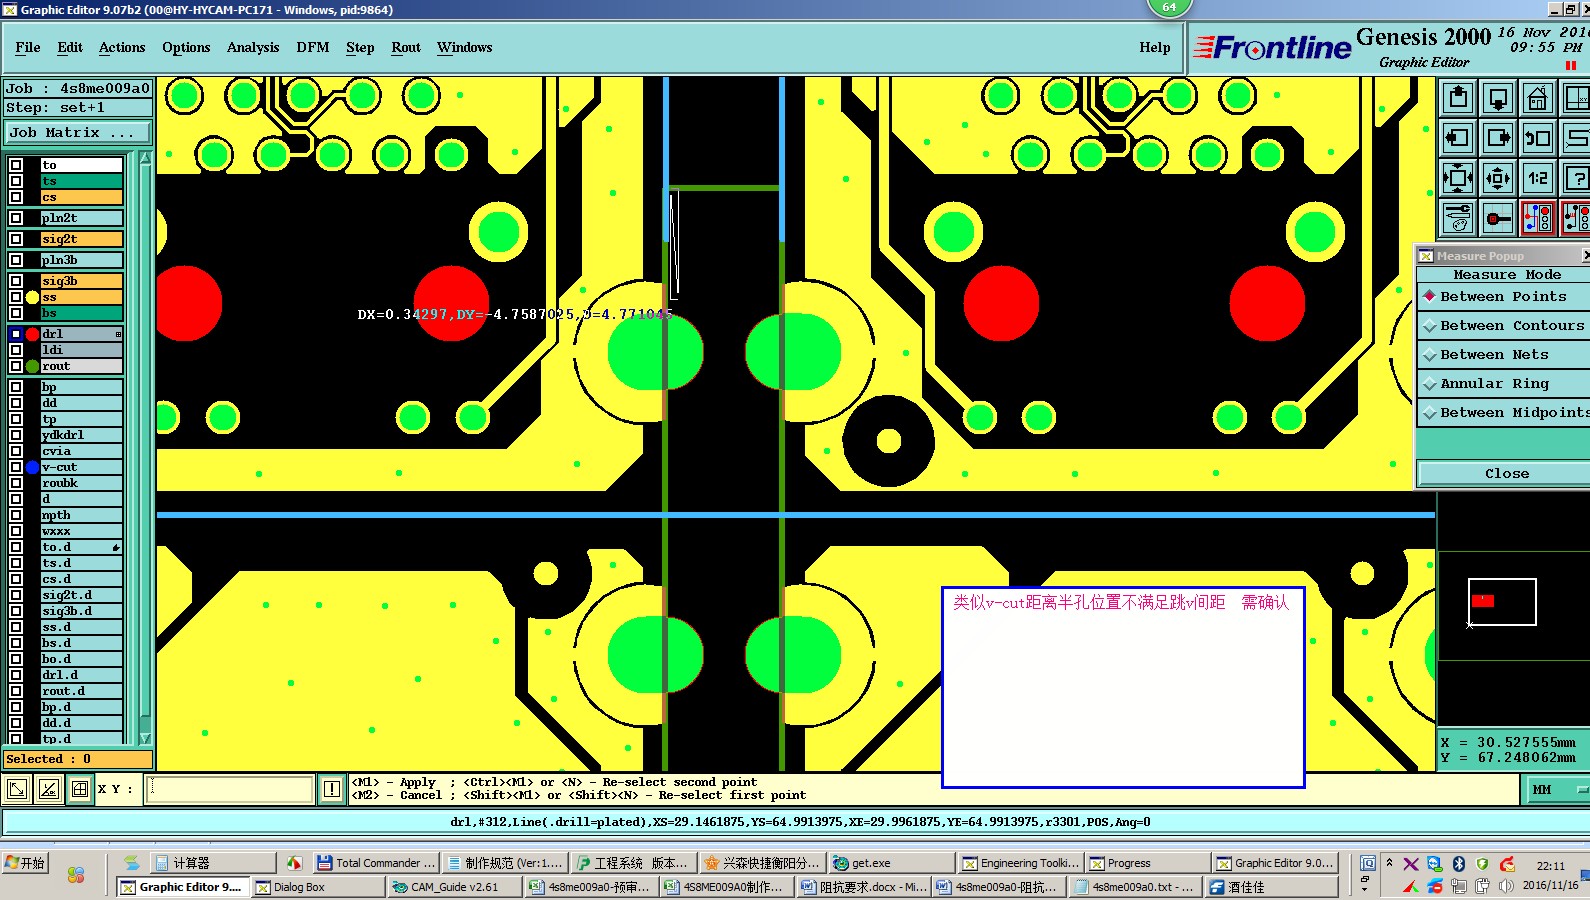This screenshot has width=1590, height=900.
Task: Click the yellow color dot of layer ss
Action: [32, 297]
